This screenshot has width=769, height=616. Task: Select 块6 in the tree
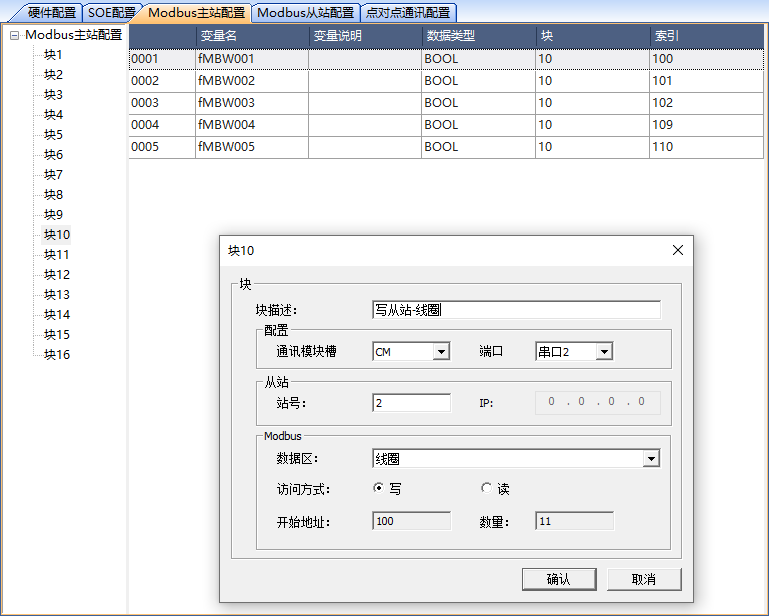(53, 154)
